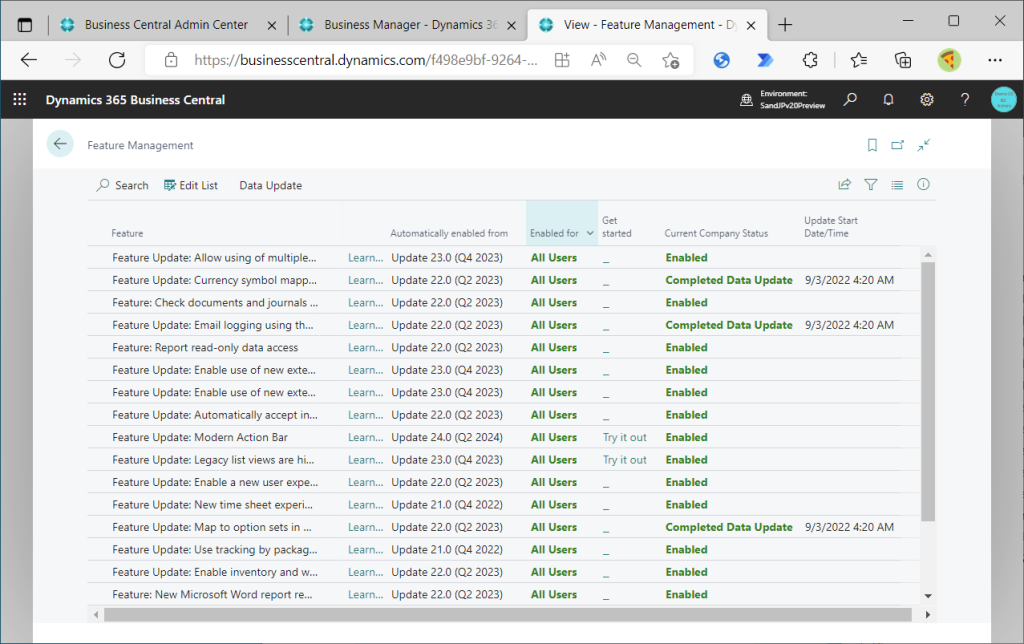Viewport: 1024px width, 644px height.
Task: Go back using the Feature Management back arrow
Action: 60,144
